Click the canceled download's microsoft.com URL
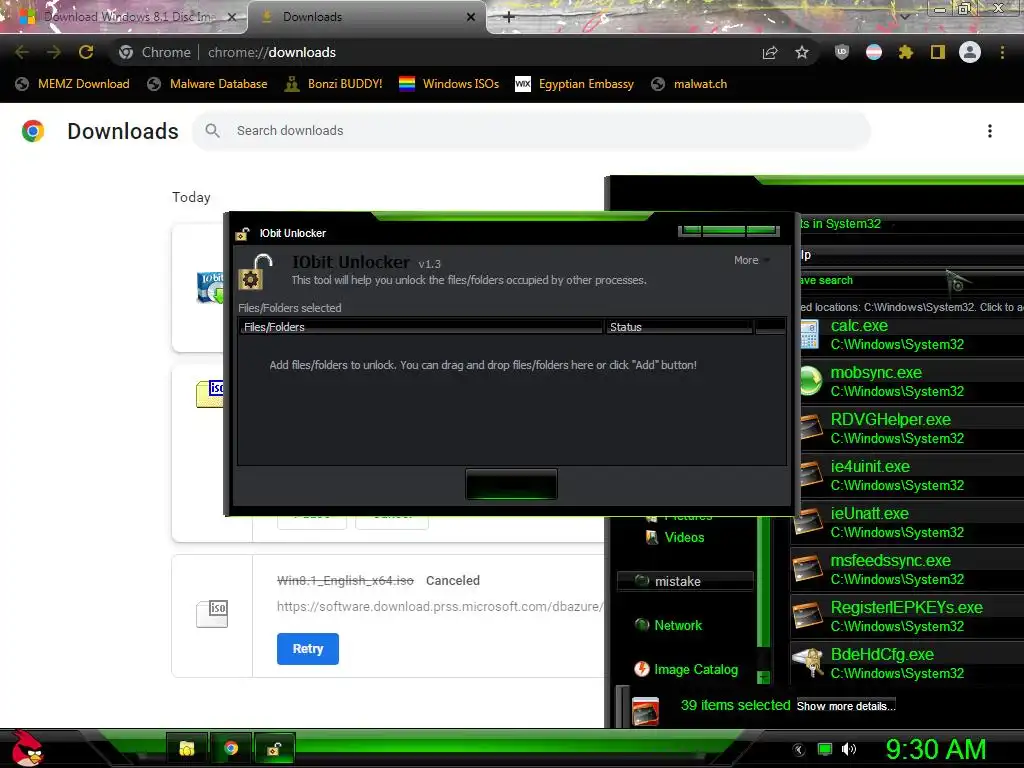Screen dimensions: 1024x768 (x=440, y=607)
